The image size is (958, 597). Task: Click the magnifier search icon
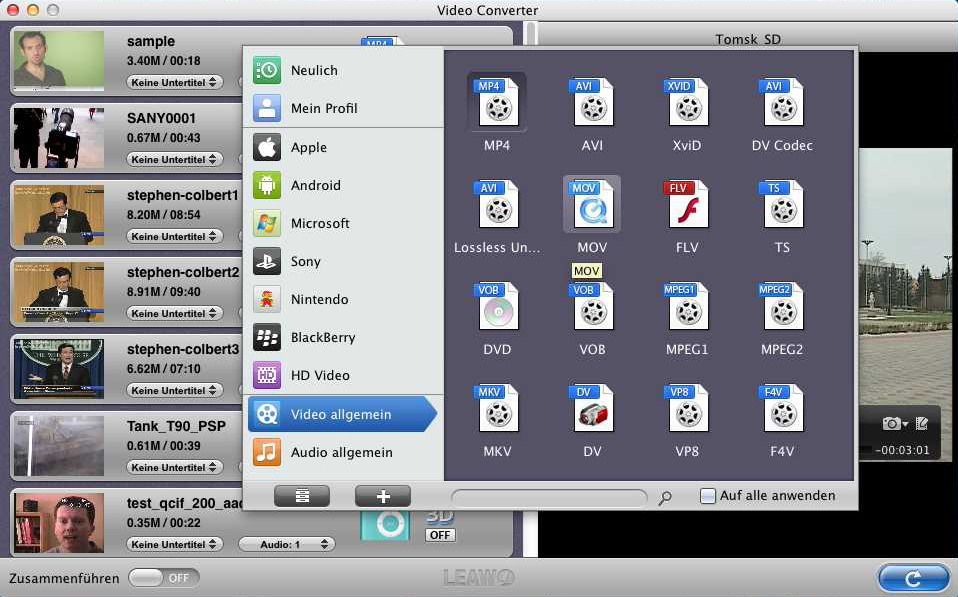pos(665,497)
